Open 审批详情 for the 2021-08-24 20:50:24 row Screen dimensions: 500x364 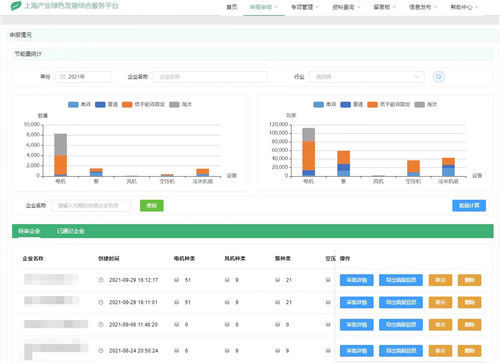(357, 351)
